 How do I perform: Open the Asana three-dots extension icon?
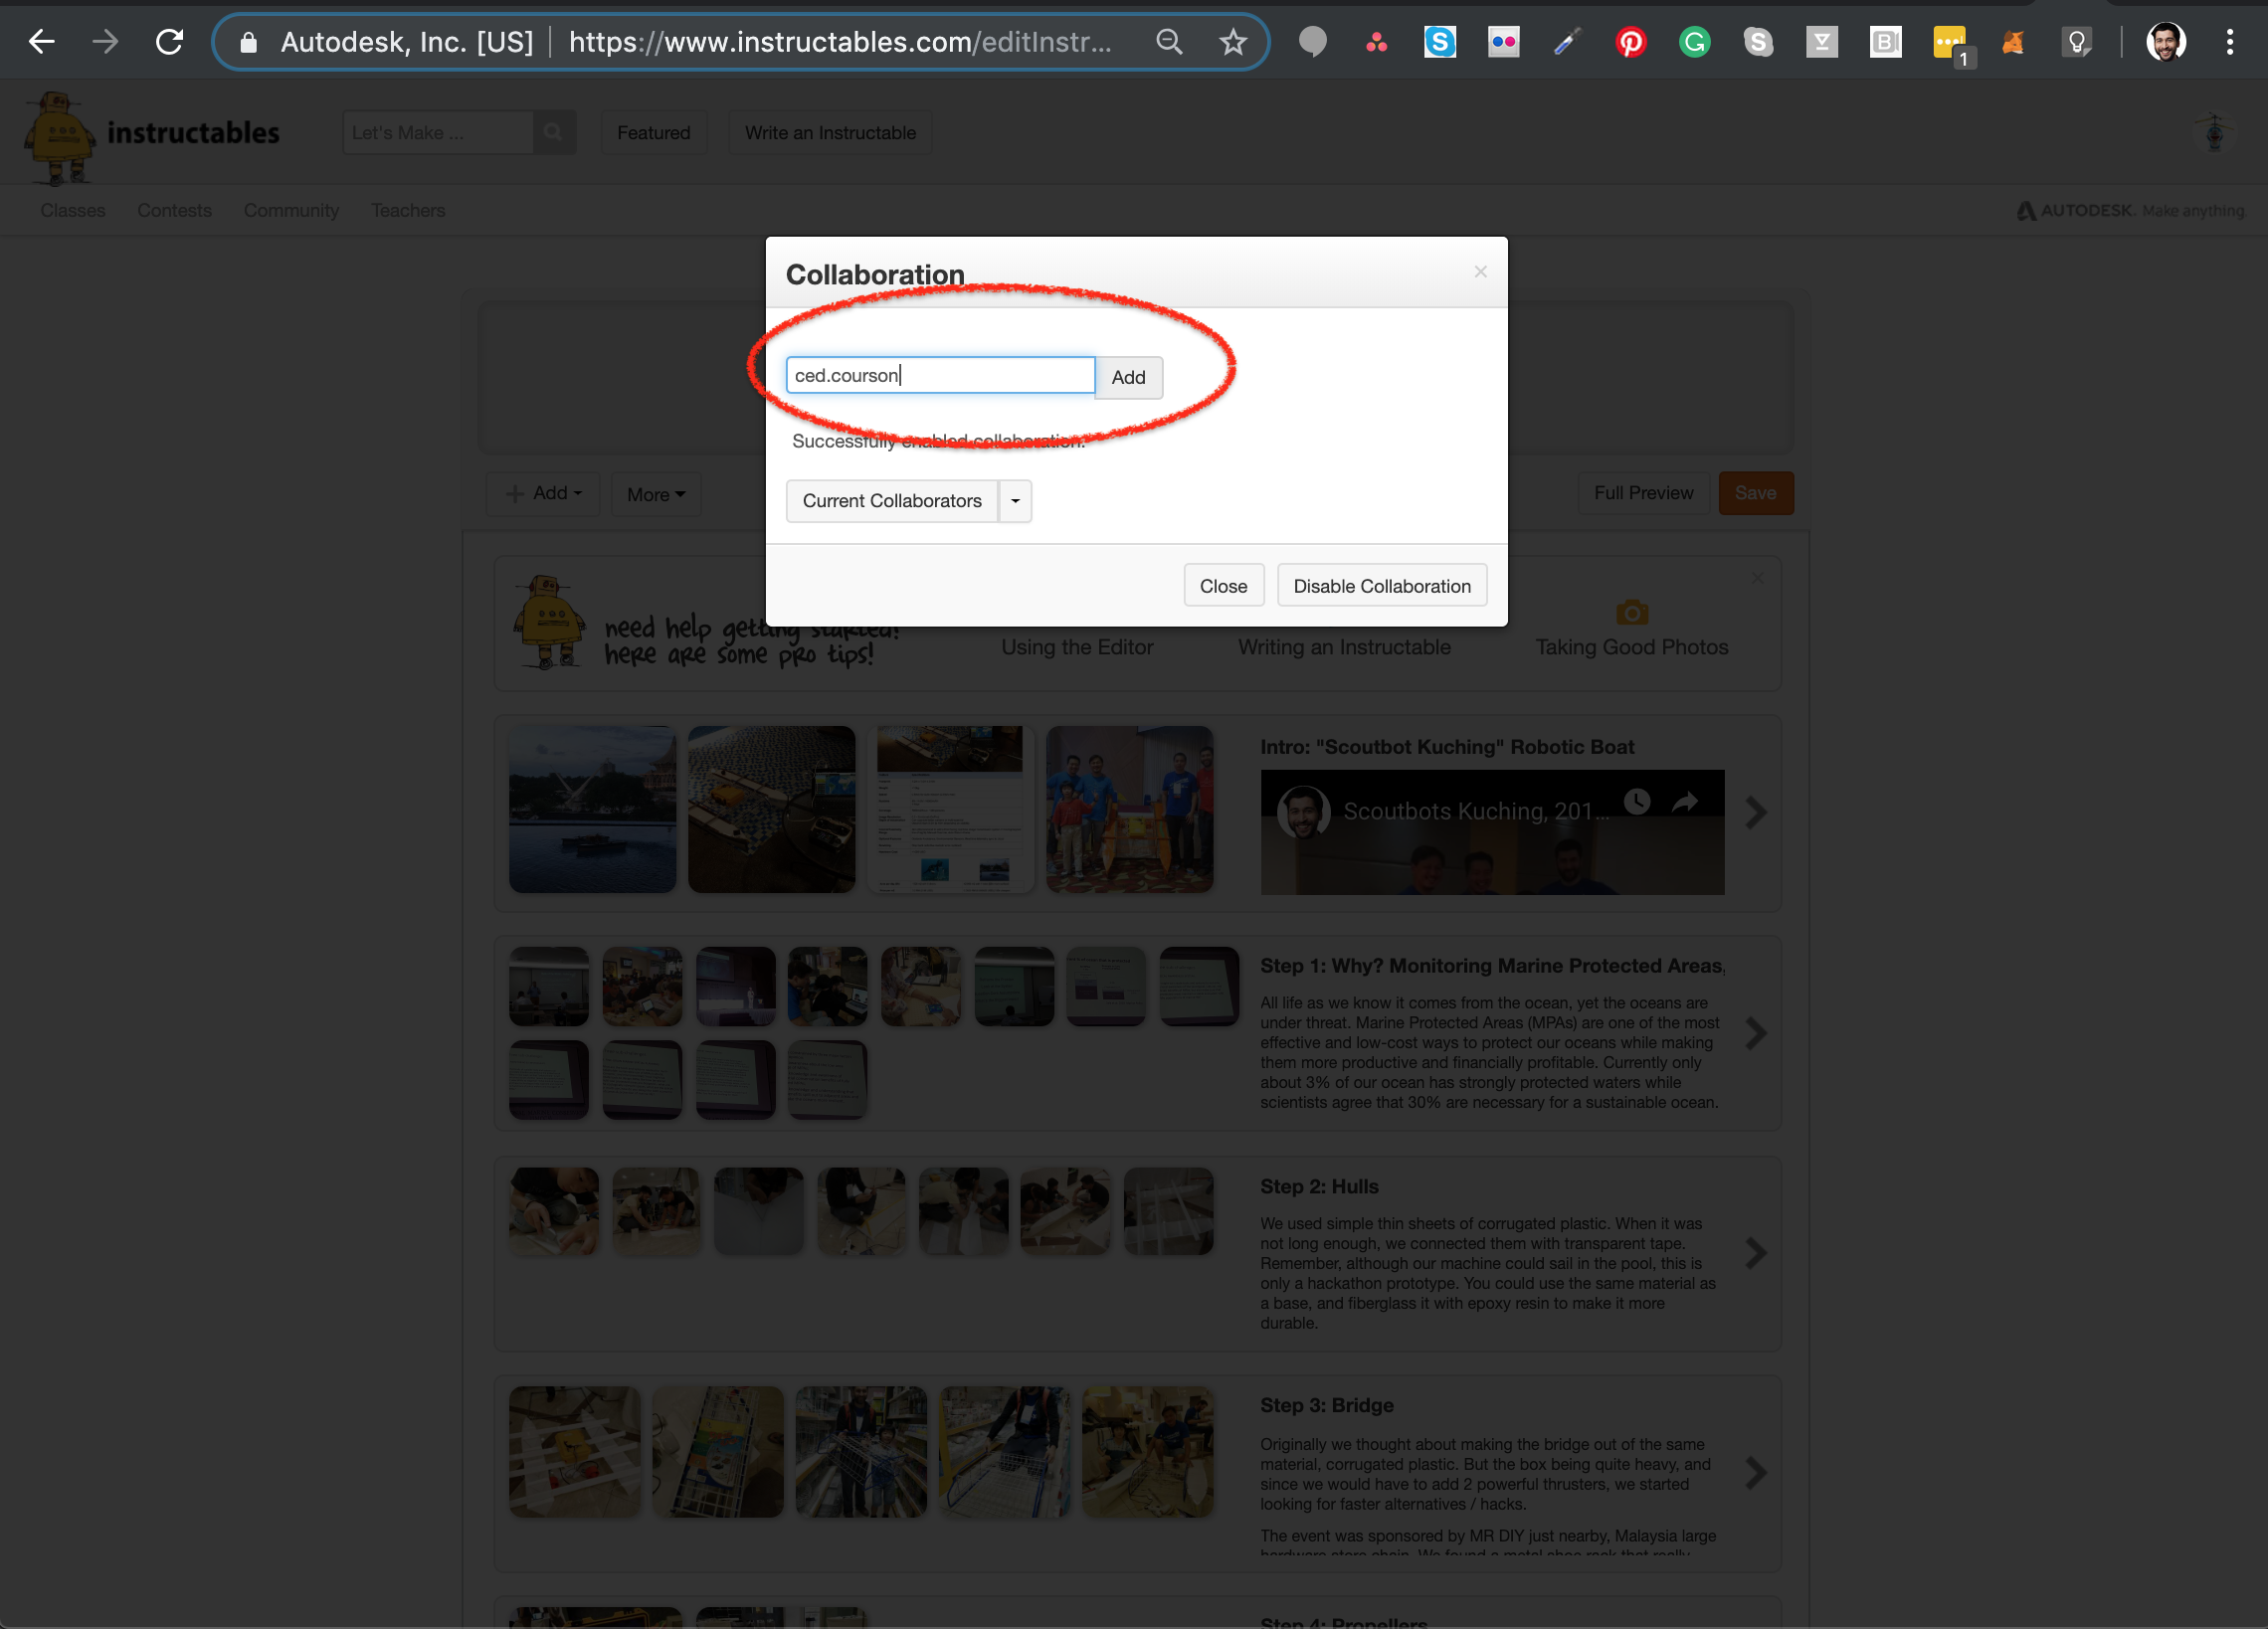tap(1377, 42)
